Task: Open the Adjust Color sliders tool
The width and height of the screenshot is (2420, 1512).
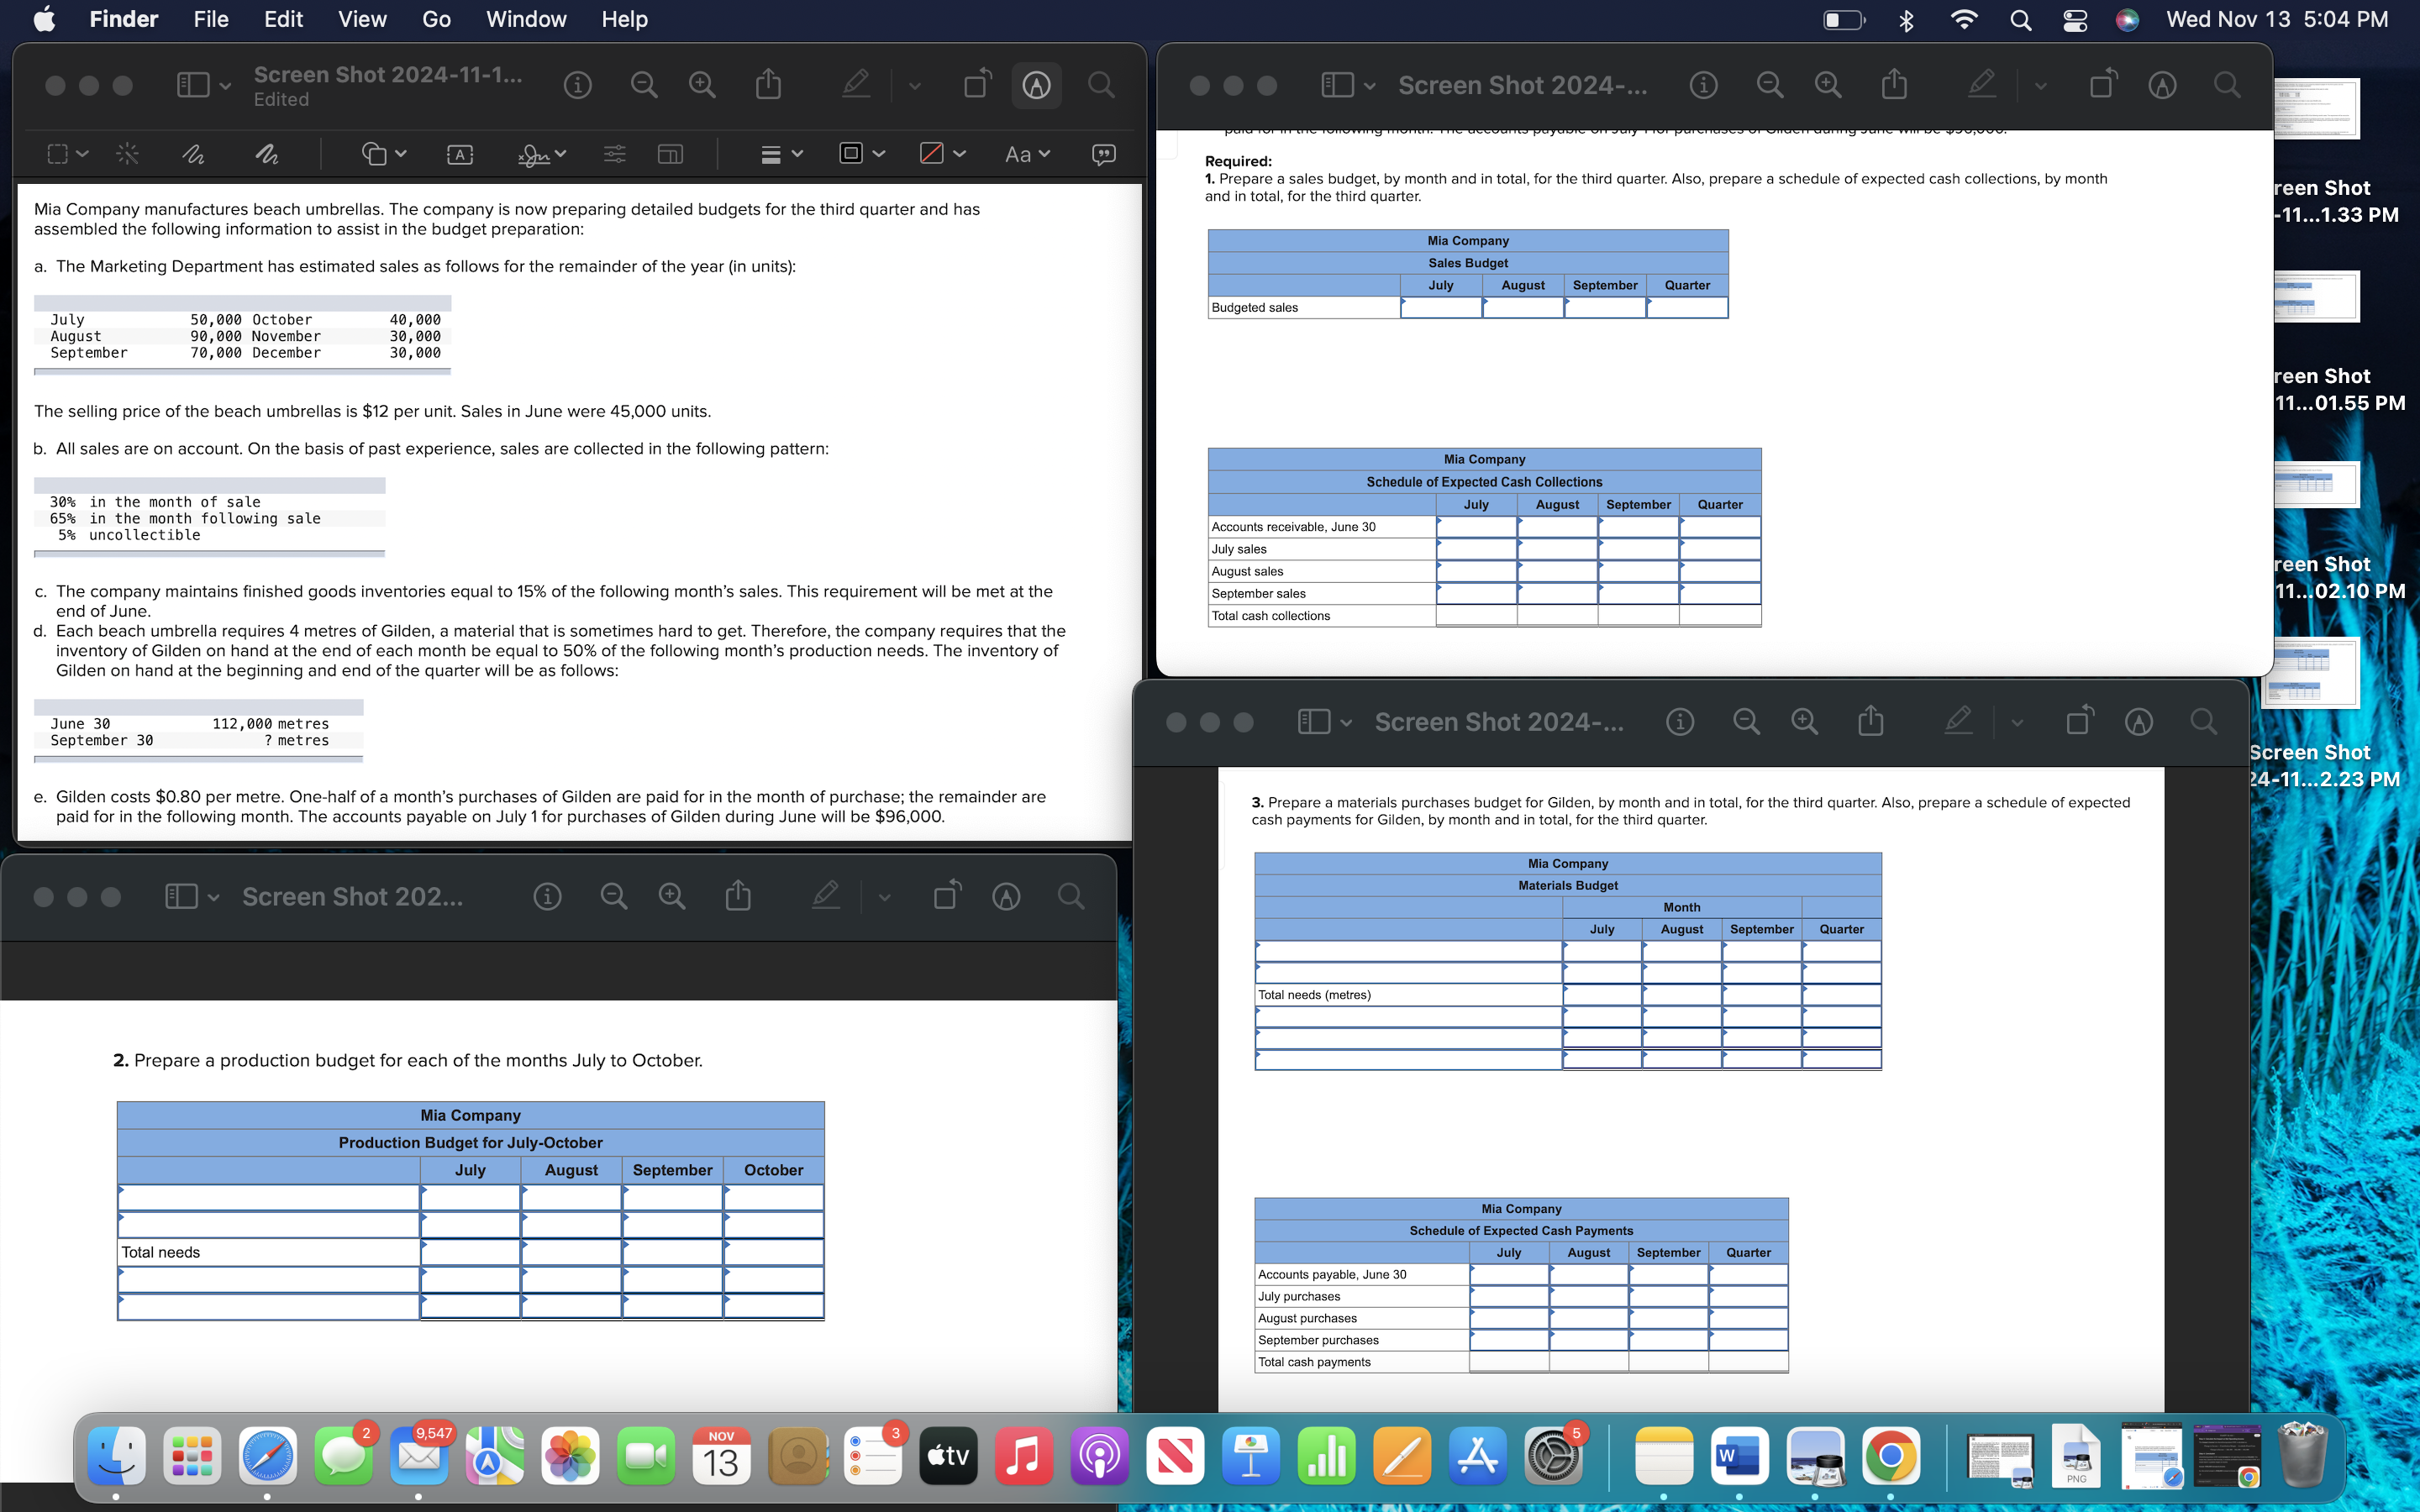Action: coord(614,154)
